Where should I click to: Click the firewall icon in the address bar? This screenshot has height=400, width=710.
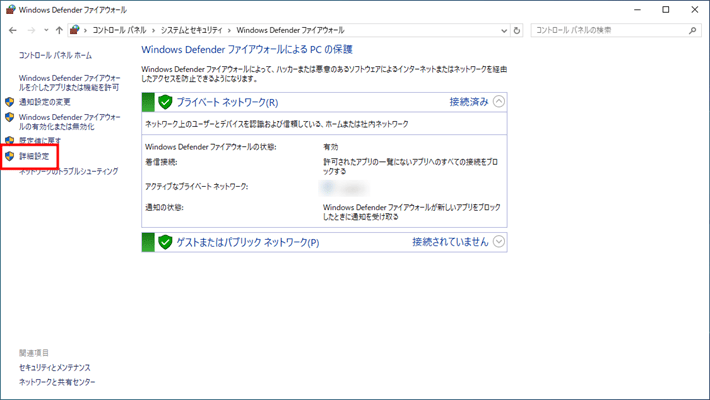pyautogui.click(x=75, y=30)
